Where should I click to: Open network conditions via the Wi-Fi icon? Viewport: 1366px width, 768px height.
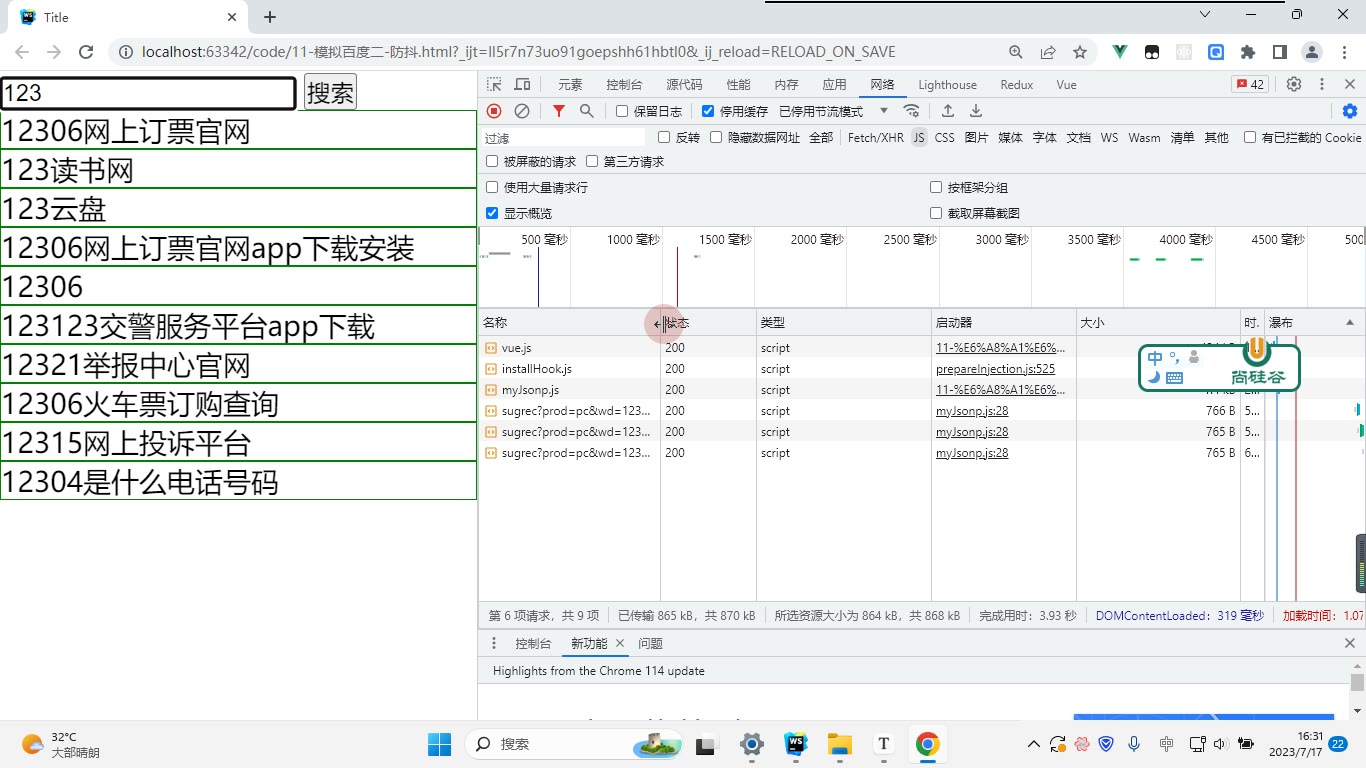click(x=911, y=111)
